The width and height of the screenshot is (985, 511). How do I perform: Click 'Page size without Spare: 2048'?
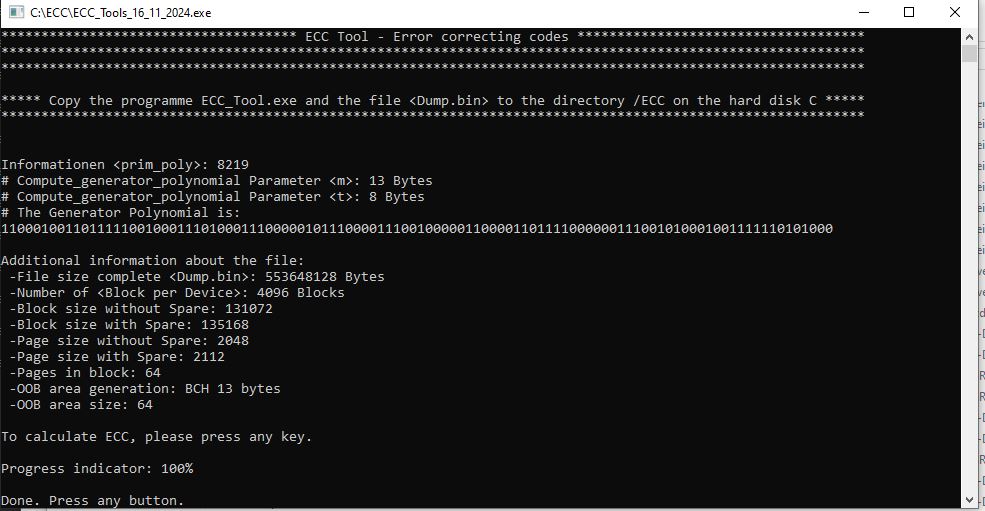129,341
